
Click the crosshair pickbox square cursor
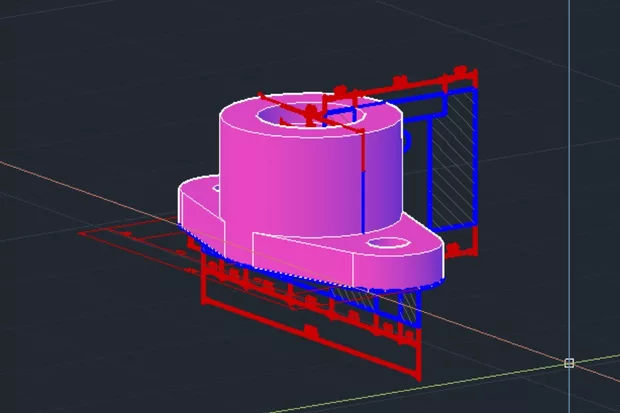click(569, 363)
